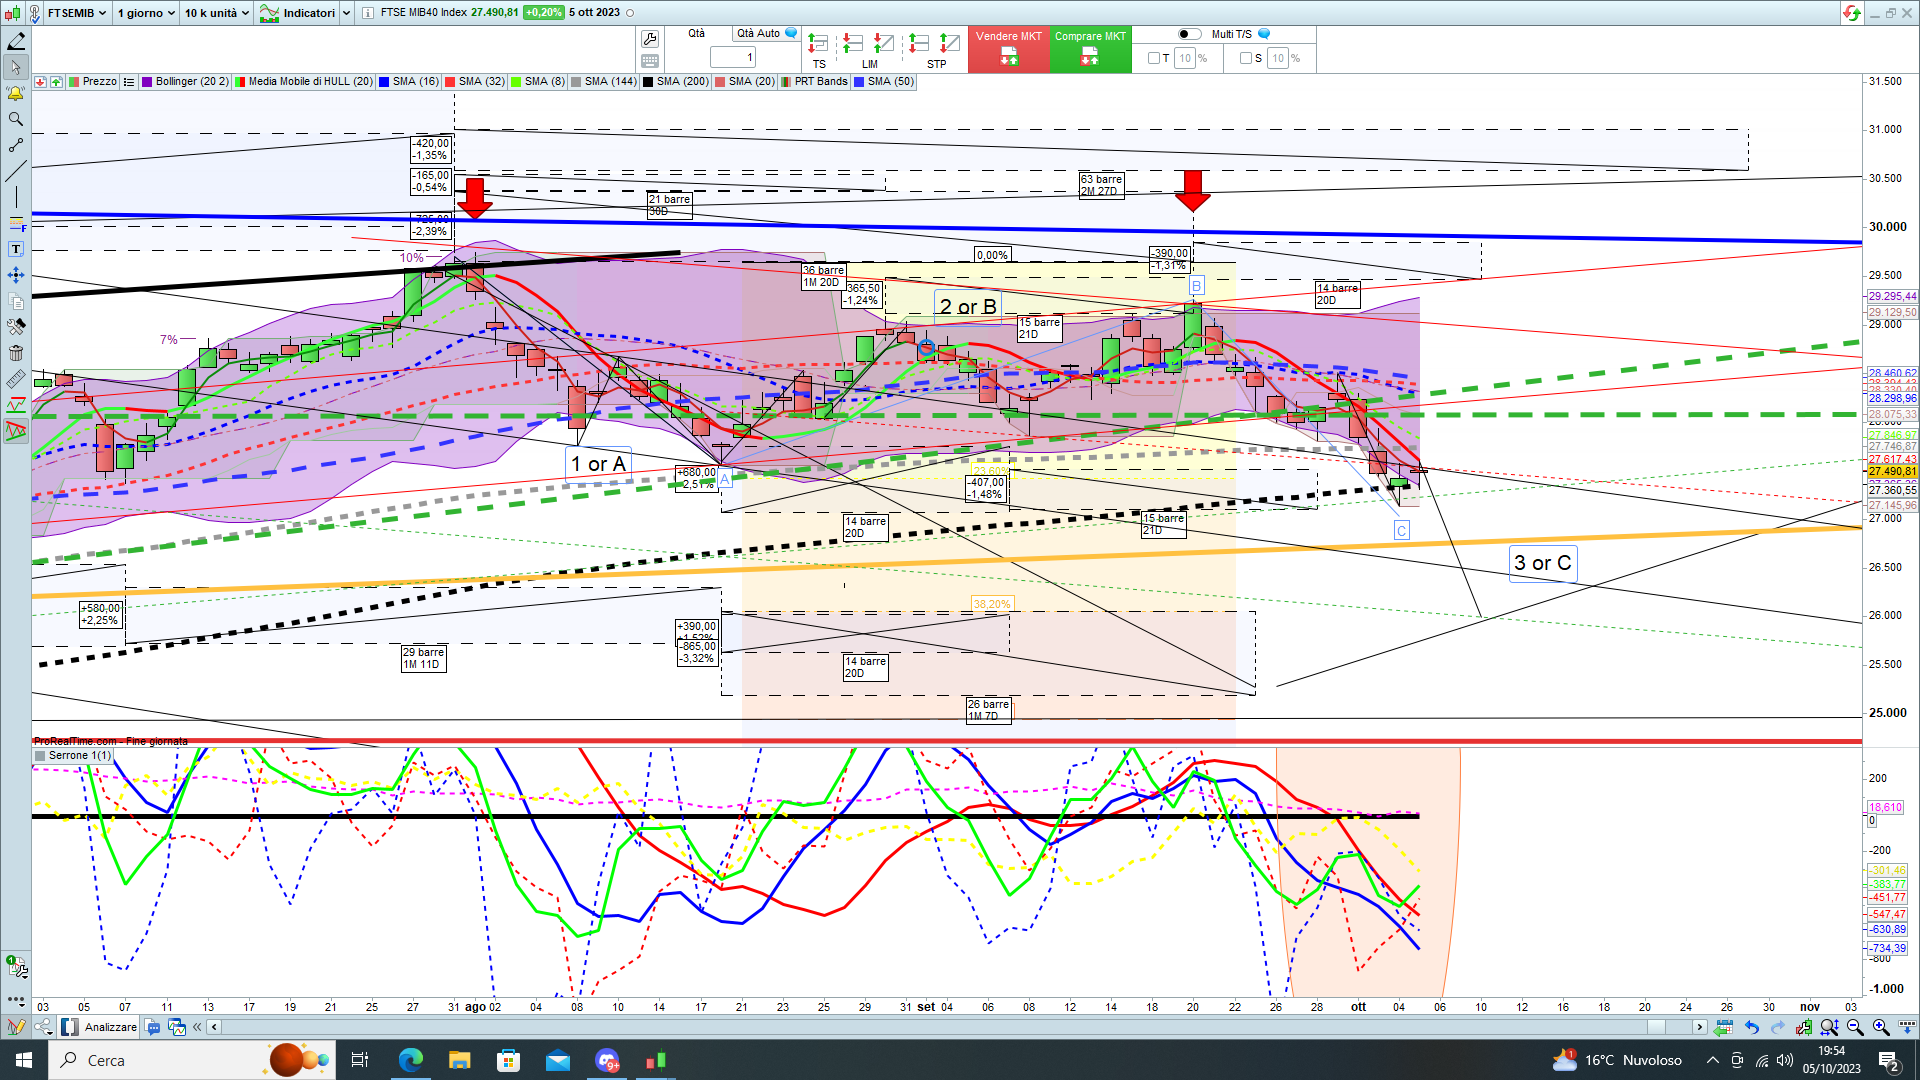Click the redo arrow icon
Image resolution: width=1920 pixels, height=1080 pixels.
click(x=1777, y=1027)
